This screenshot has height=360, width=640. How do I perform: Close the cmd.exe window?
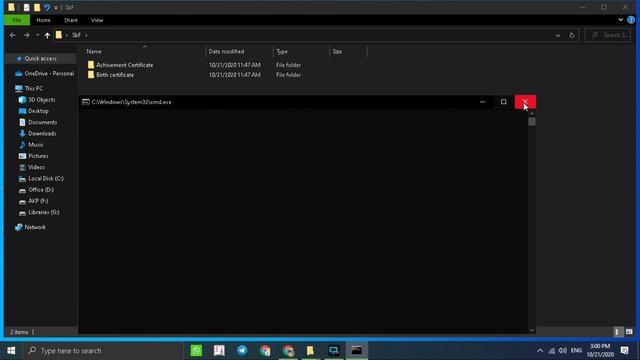click(x=525, y=102)
